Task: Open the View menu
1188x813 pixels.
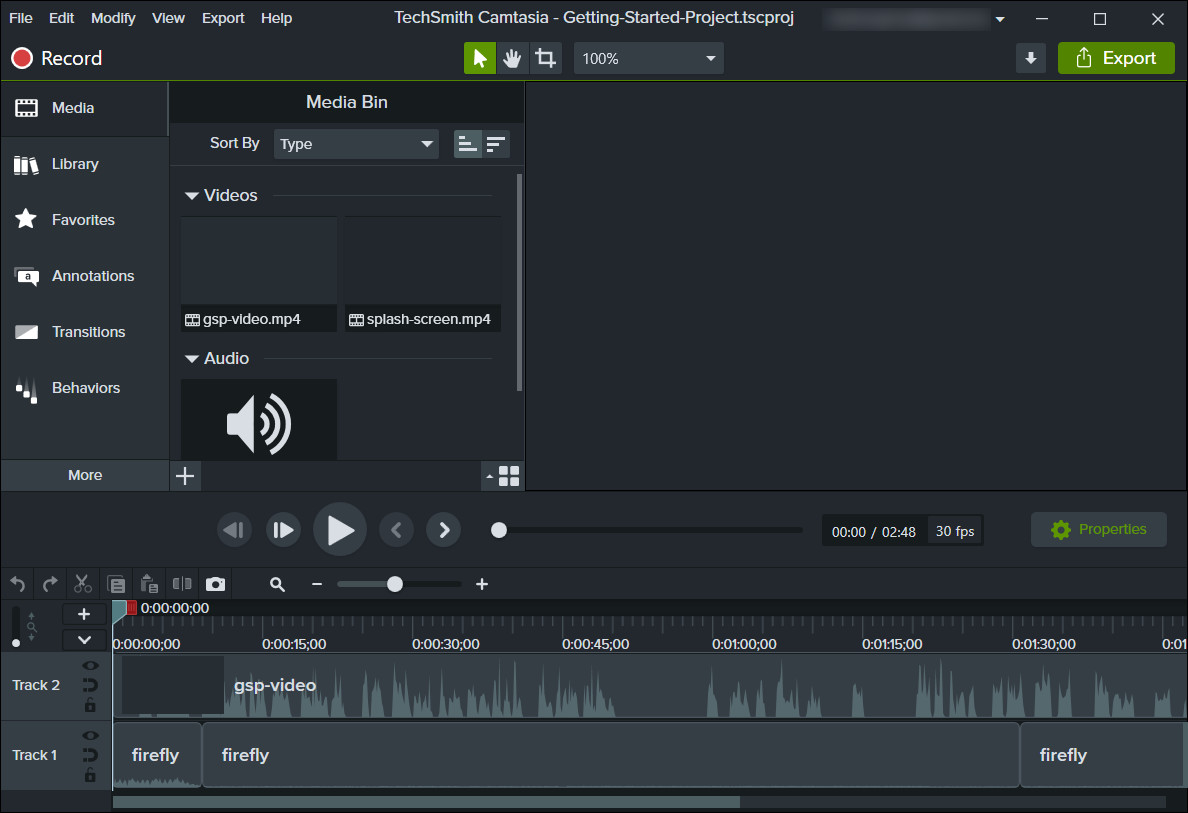Action: point(168,17)
